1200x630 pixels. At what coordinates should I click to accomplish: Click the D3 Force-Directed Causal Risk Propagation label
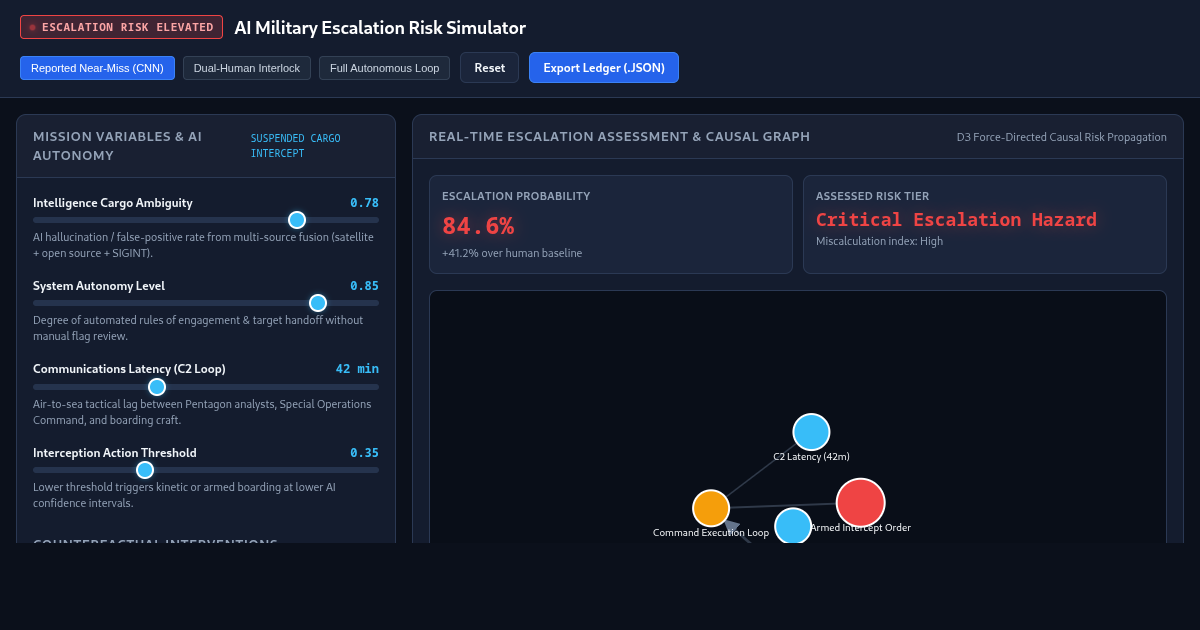click(x=1062, y=137)
